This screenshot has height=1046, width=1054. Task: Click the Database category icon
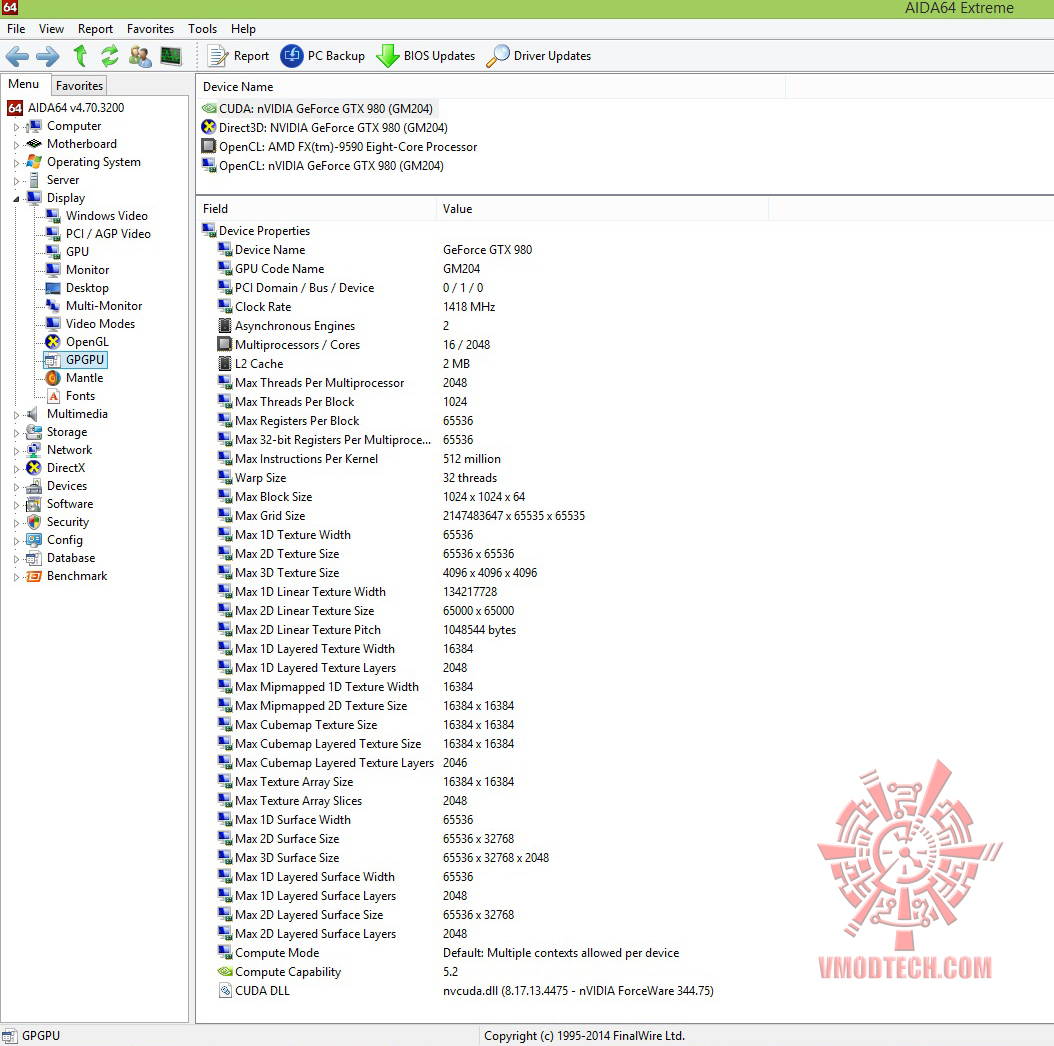[x=34, y=558]
